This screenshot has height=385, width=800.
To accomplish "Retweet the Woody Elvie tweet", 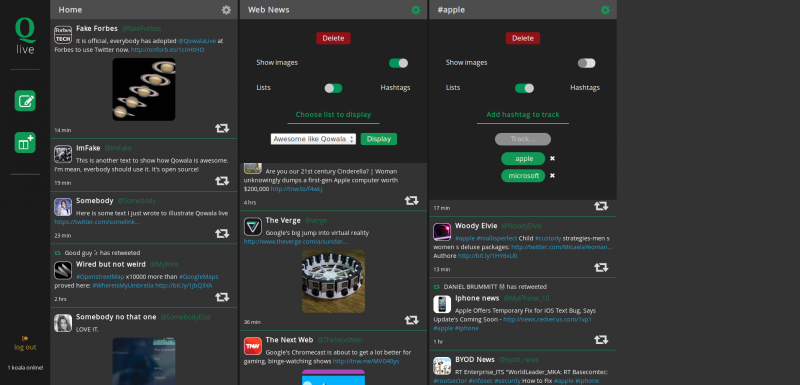I will coord(601,267).
